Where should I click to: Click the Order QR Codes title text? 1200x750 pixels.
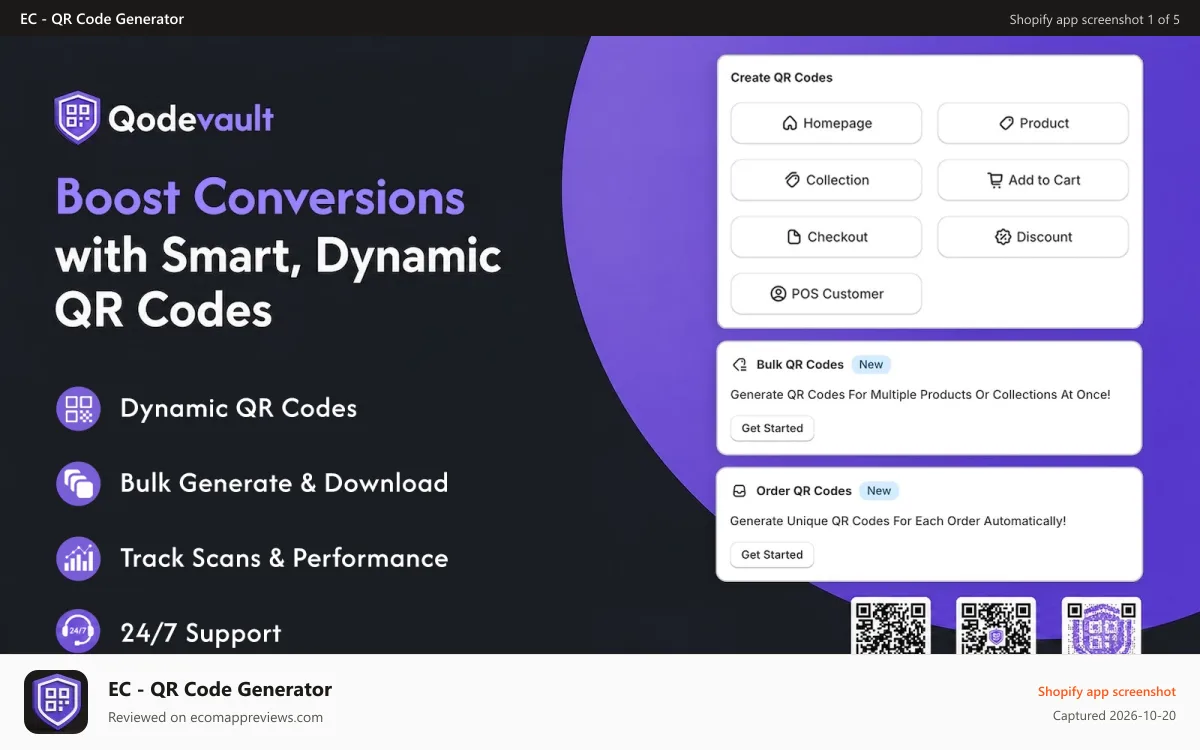click(x=804, y=491)
